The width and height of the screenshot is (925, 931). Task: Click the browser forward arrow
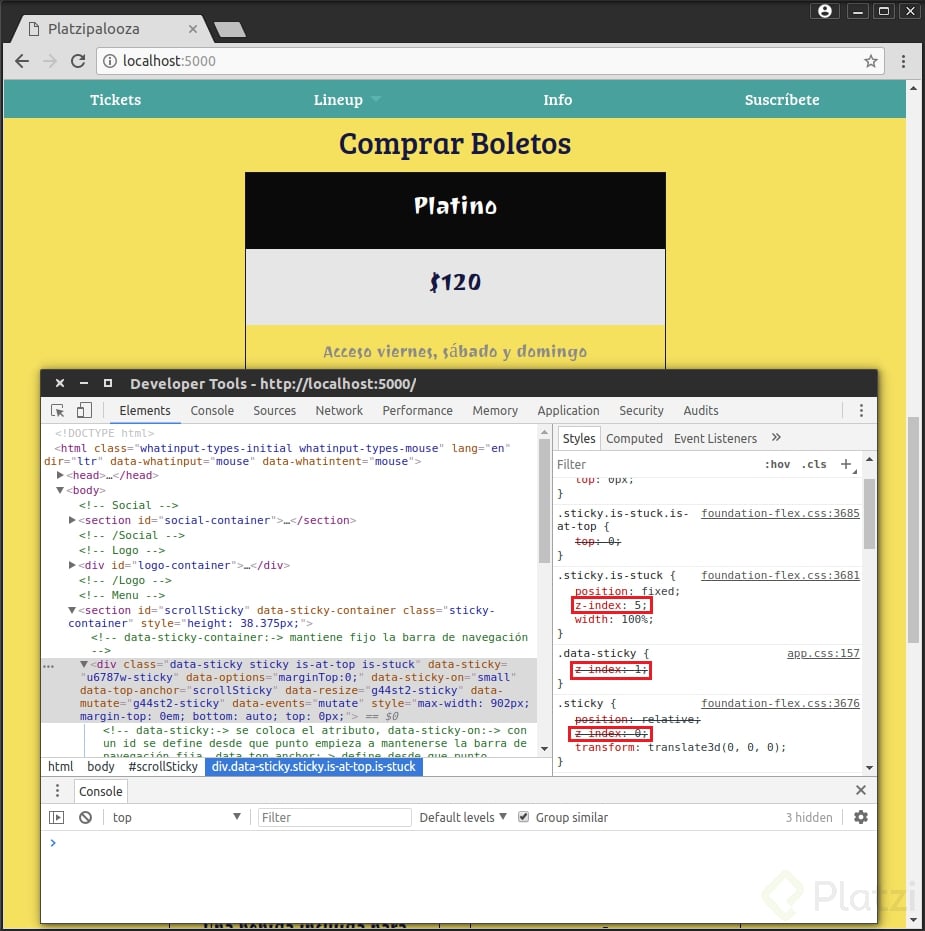pos(50,61)
